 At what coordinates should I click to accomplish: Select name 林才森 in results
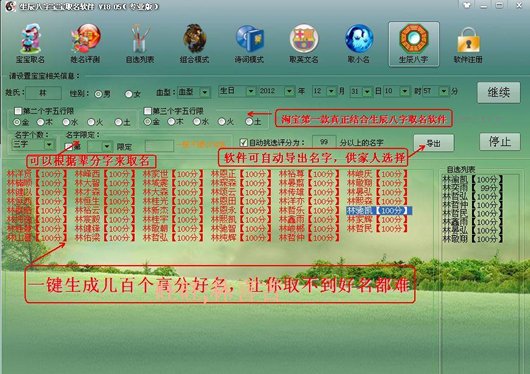[104, 192]
